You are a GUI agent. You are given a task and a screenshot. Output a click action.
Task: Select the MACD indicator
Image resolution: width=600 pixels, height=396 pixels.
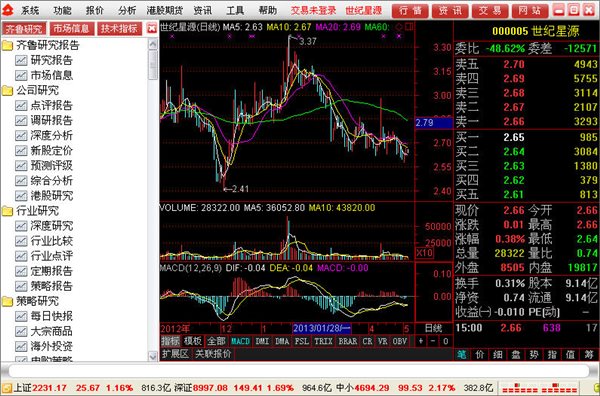[x=240, y=341]
